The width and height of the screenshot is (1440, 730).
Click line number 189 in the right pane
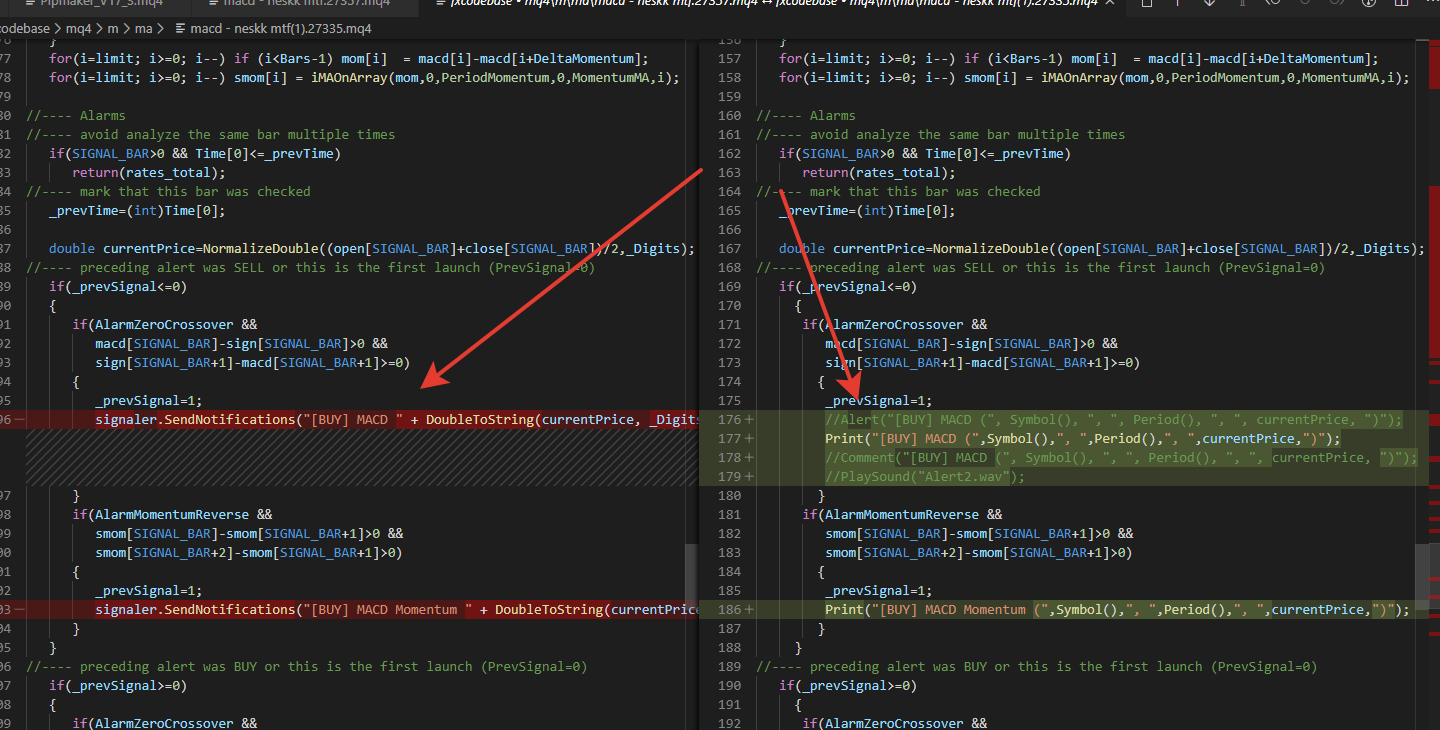coord(728,667)
